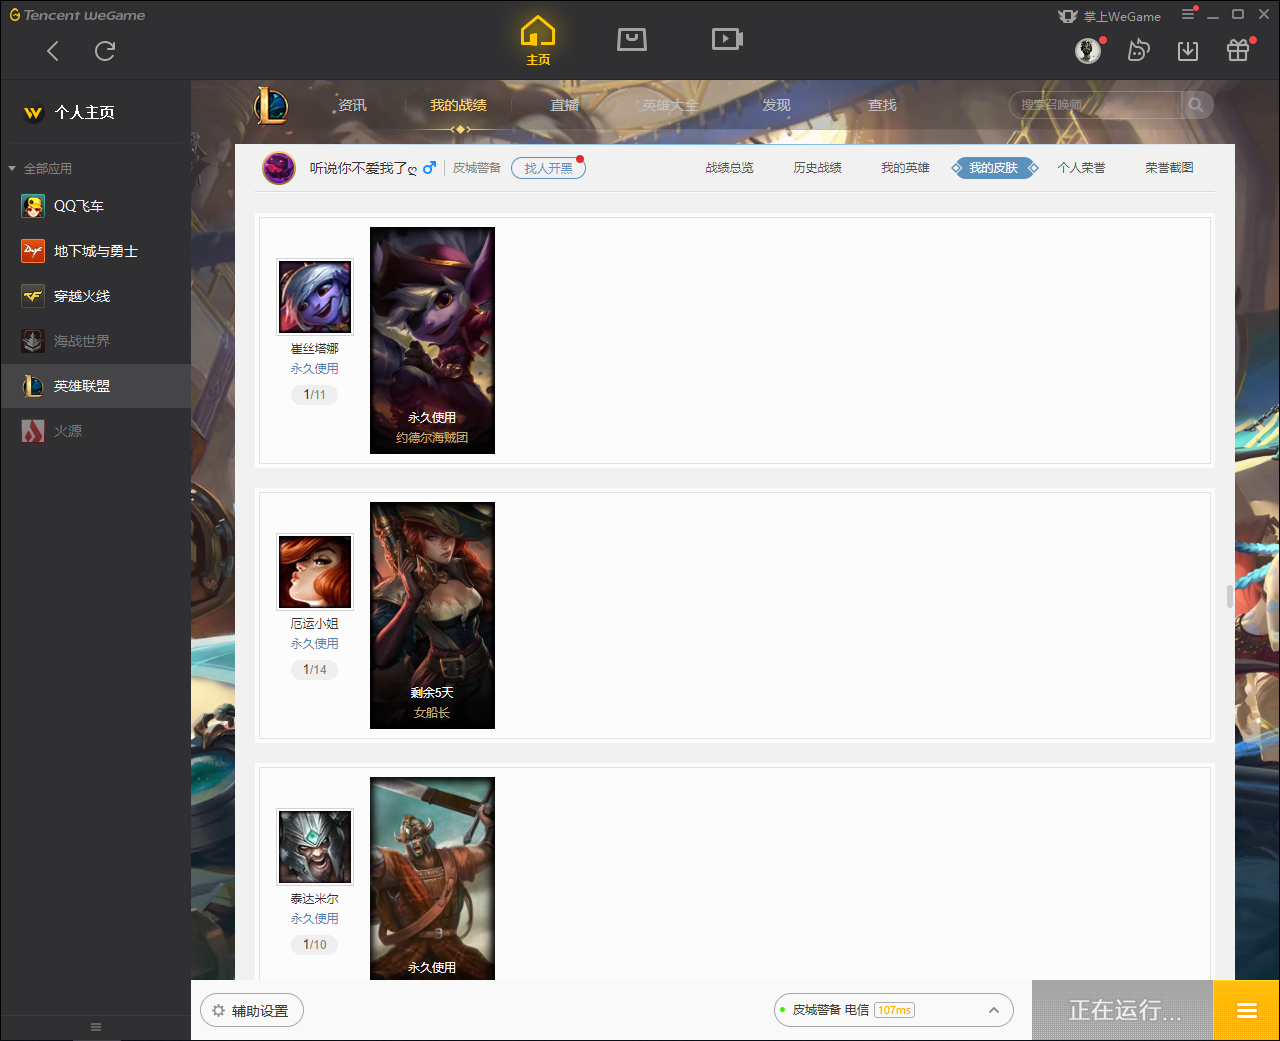Viewport: 1280px width, 1041px height.
Task: Switch to 荣誉截图 sub-tab
Action: click(1169, 168)
